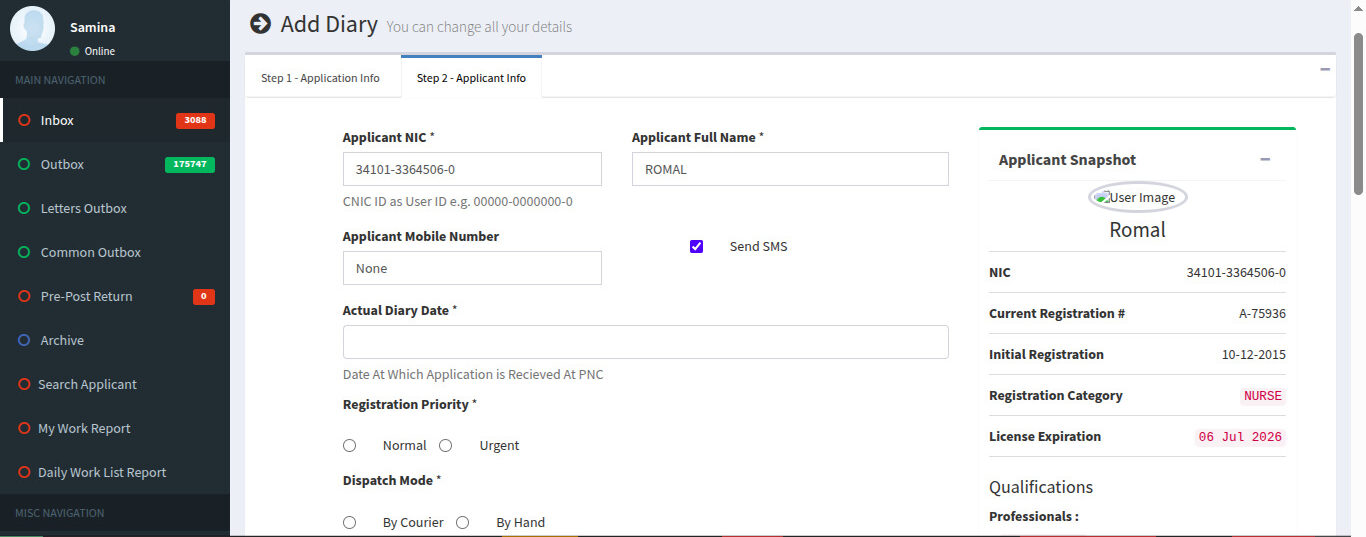The width and height of the screenshot is (1366, 537).
Task: Click the Archive circle icon
Action: [x=24, y=340]
